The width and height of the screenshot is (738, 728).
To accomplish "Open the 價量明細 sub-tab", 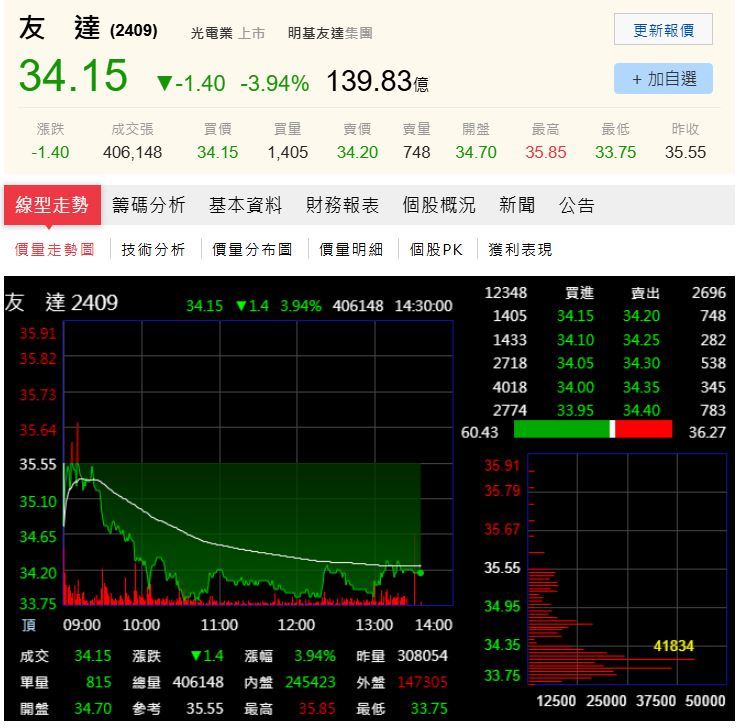I will (351, 249).
